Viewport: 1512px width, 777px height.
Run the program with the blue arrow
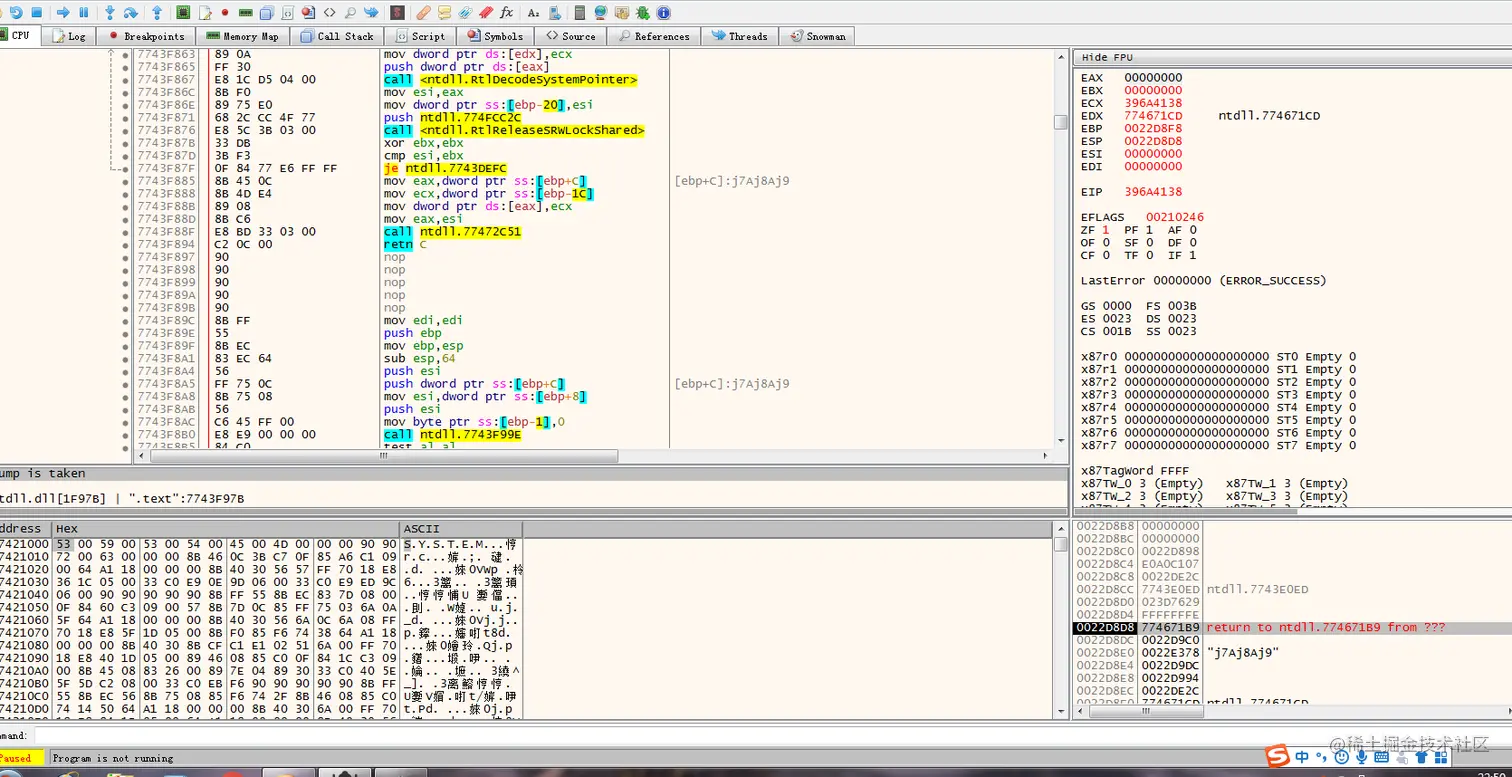tap(62, 12)
